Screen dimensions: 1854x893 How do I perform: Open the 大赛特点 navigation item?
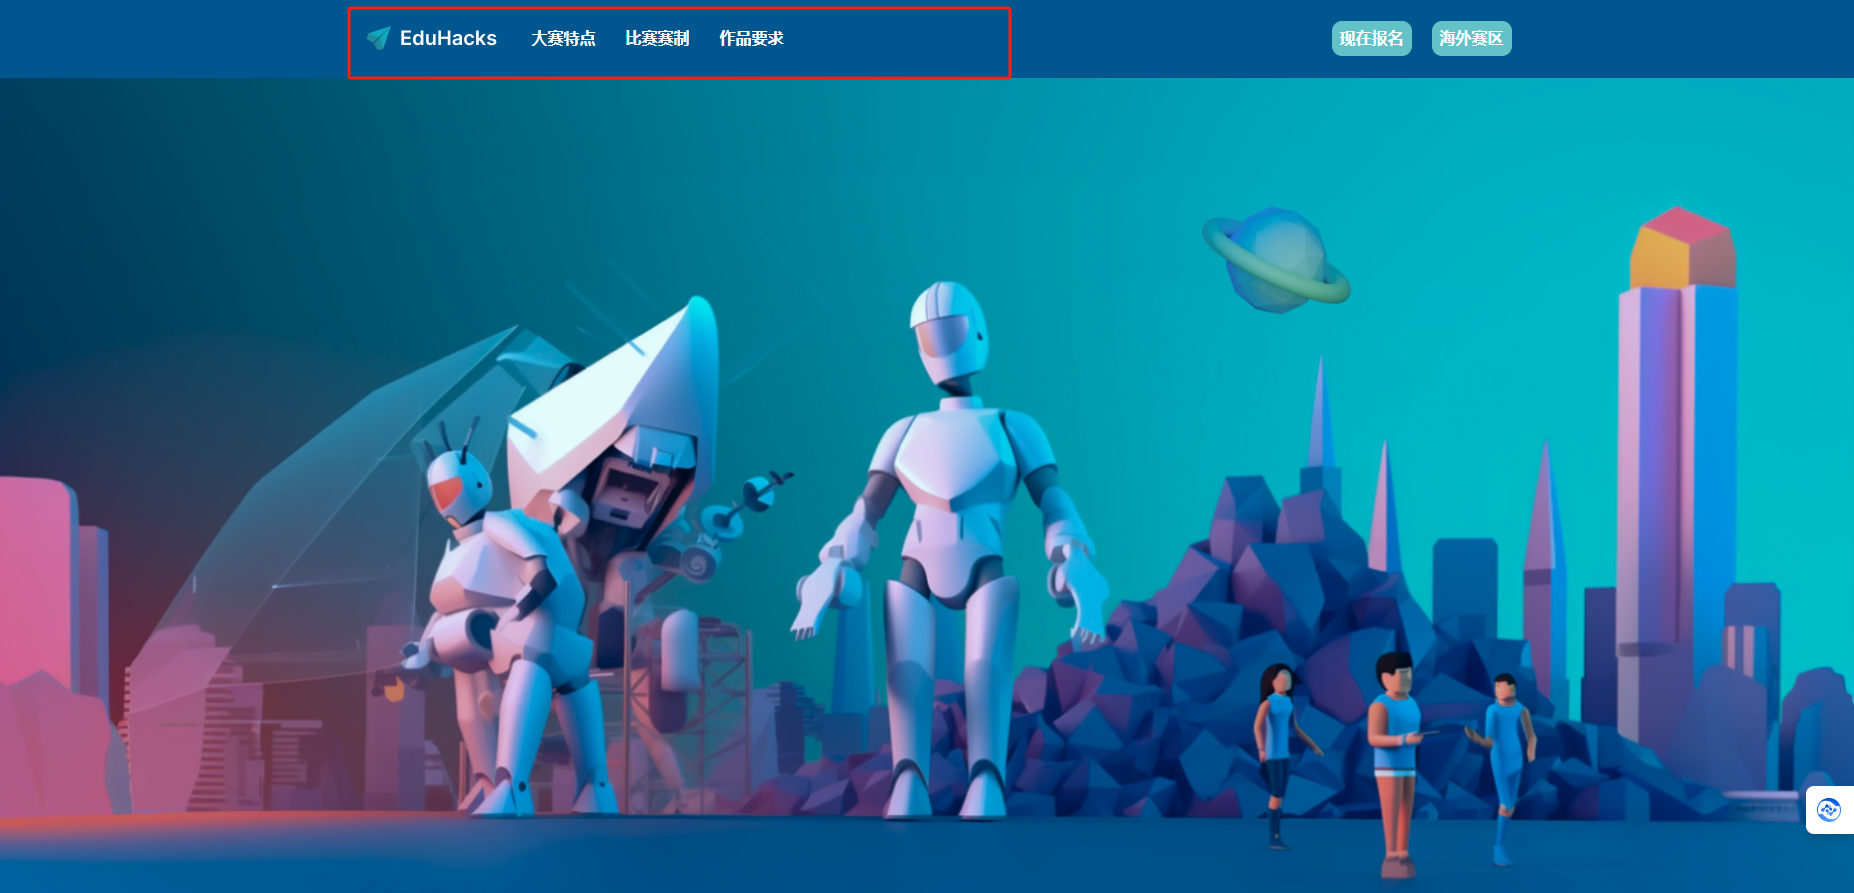[x=563, y=38]
